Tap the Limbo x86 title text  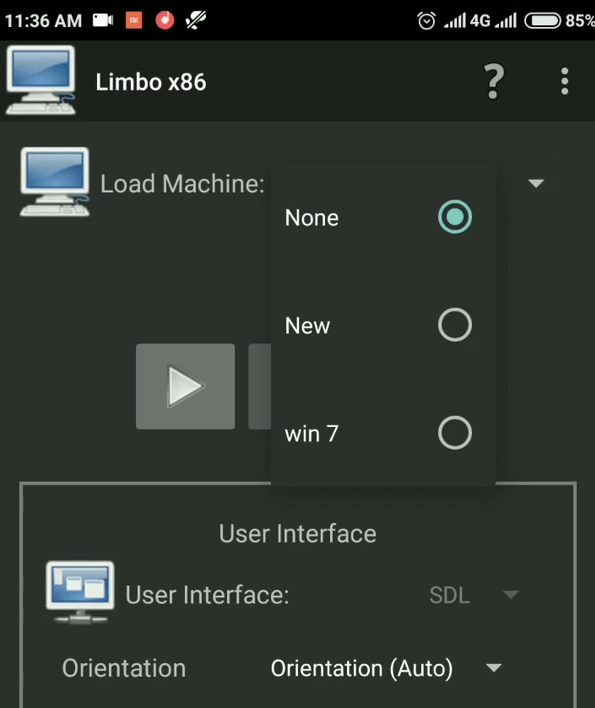(x=151, y=82)
